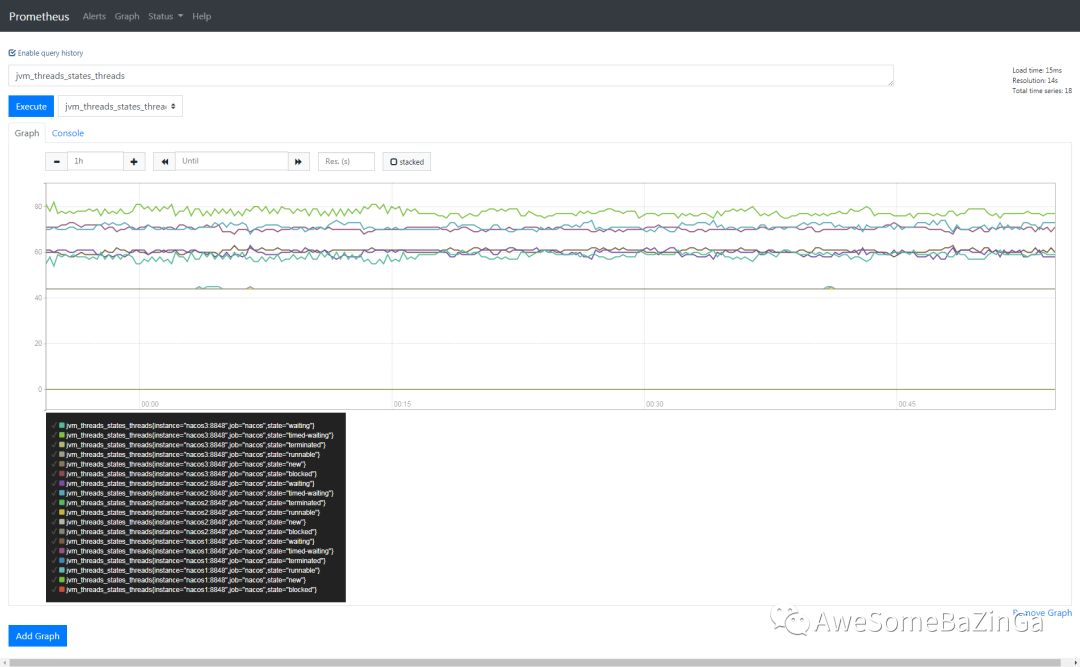Click the query box resize handle
The image size is (1080, 667).
point(890,83)
